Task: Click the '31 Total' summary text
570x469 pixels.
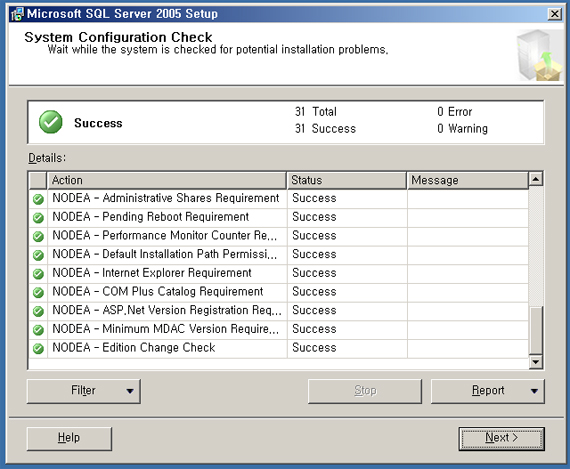Action: (x=316, y=112)
